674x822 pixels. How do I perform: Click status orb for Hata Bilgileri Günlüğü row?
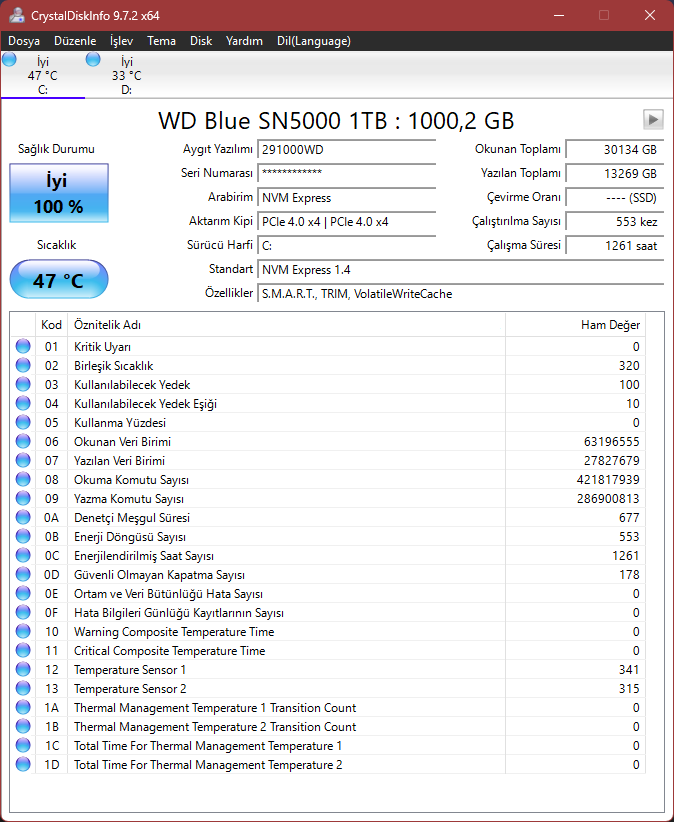[23, 612]
